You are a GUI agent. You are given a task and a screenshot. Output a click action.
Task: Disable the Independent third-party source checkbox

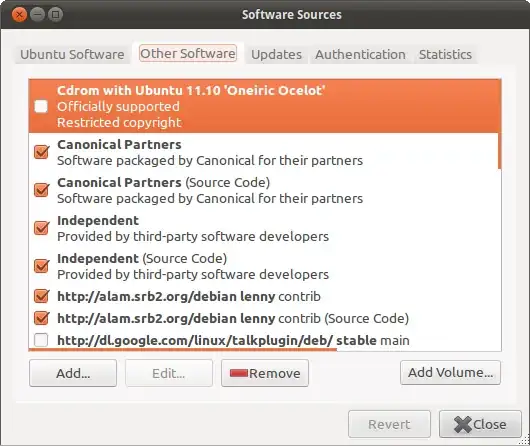[41, 228]
